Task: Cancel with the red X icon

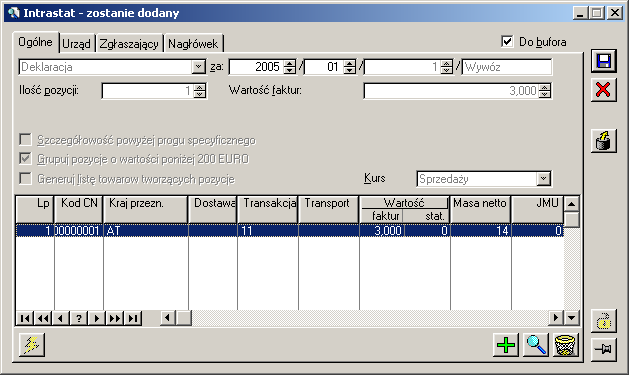Action: 604,90
